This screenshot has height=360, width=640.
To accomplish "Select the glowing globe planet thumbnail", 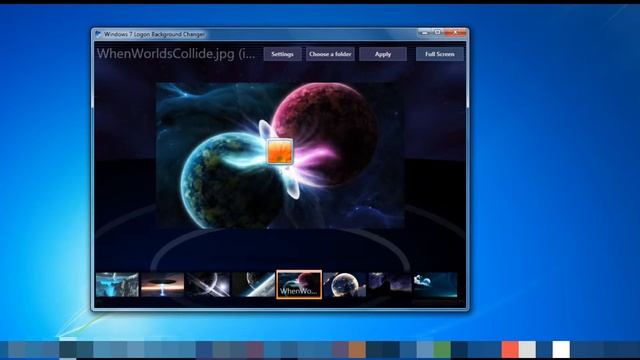I will pos(345,284).
